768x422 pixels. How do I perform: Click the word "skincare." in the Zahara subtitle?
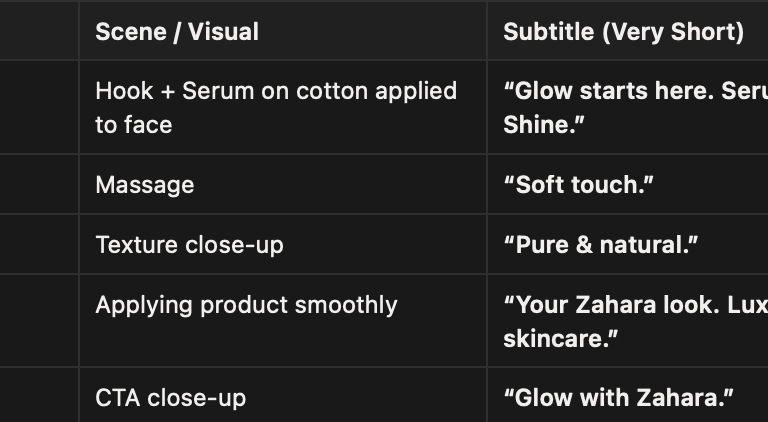pyautogui.click(x=561, y=339)
